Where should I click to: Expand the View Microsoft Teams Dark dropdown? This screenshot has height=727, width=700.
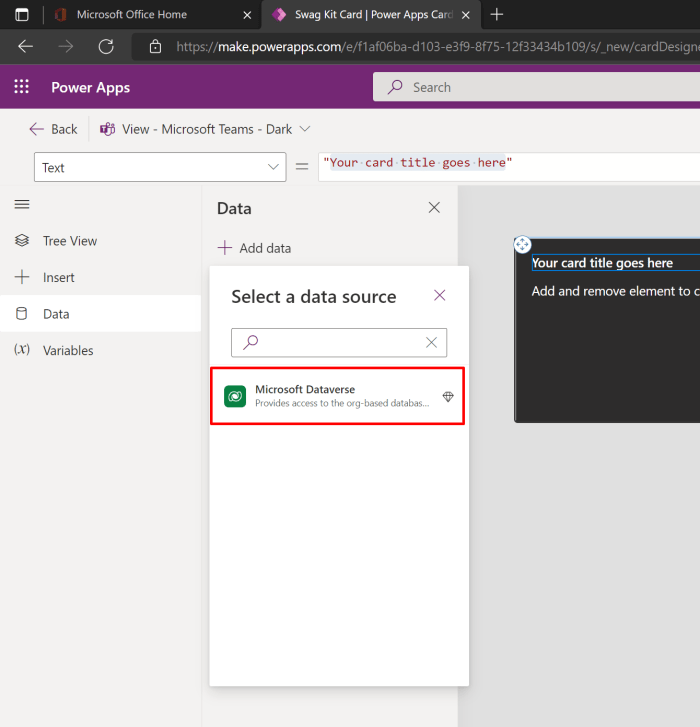pyautogui.click(x=305, y=129)
